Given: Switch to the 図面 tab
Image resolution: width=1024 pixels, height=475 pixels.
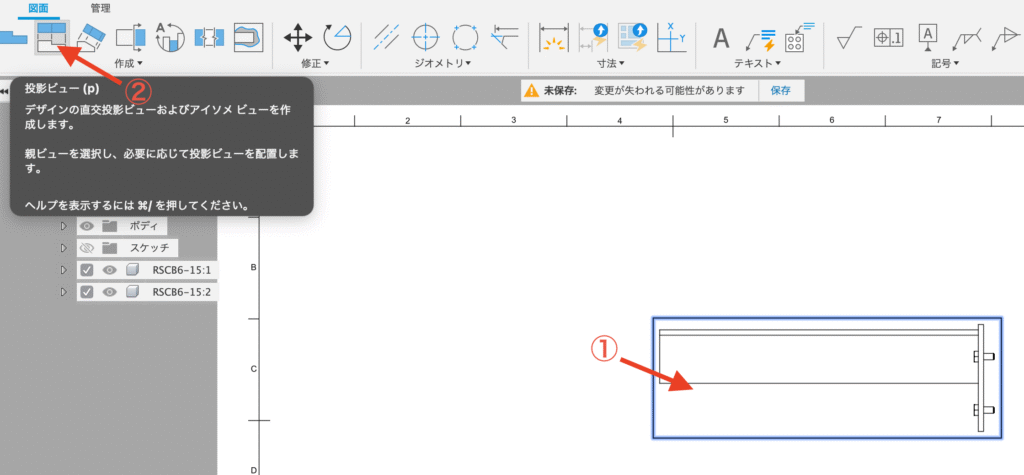Looking at the screenshot, I should coord(38,8).
